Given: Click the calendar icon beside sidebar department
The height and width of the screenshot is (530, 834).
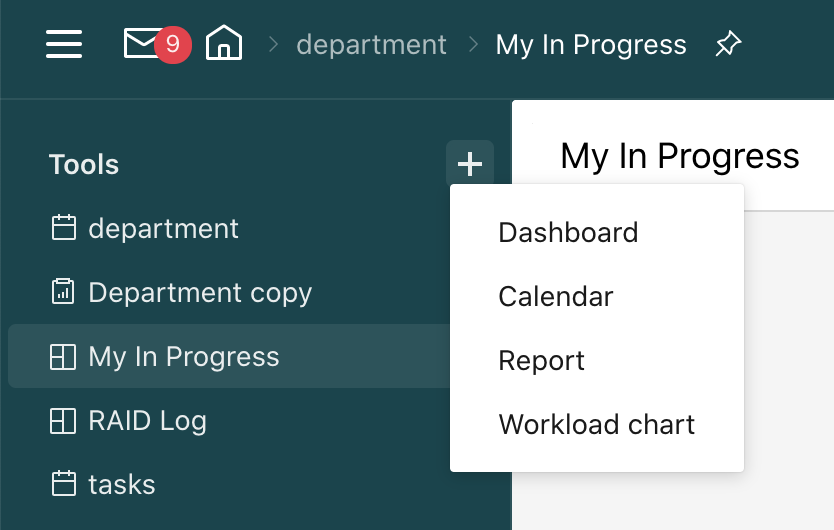Looking at the screenshot, I should click(x=64, y=228).
